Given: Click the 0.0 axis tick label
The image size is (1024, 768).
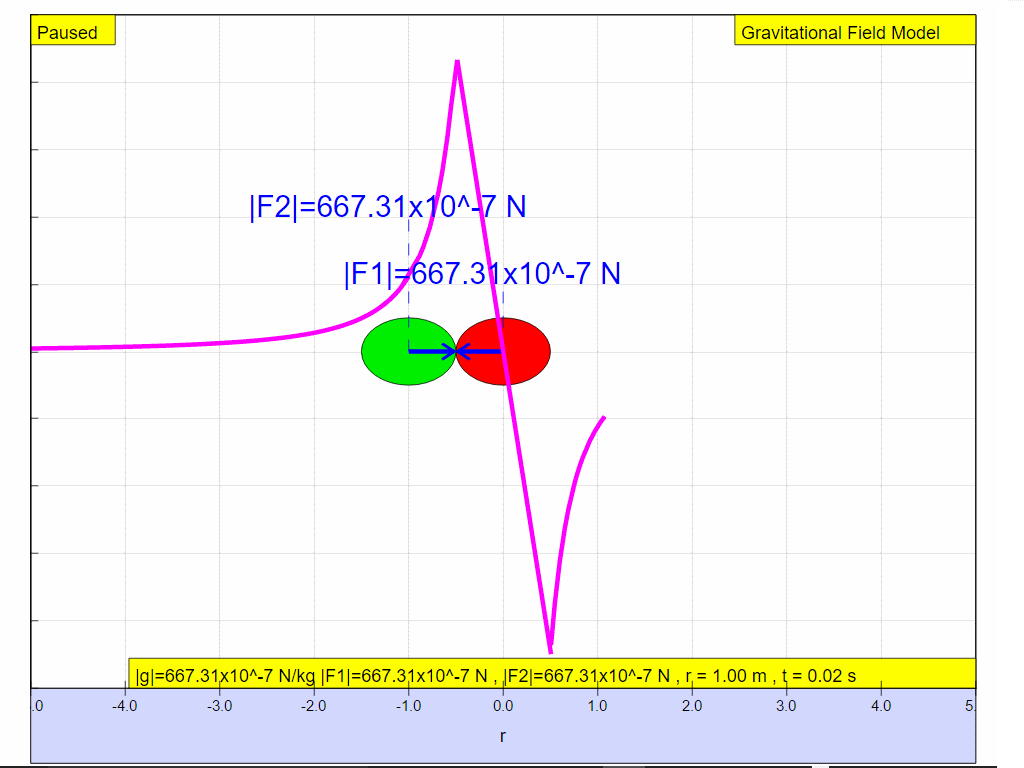Looking at the screenshot, I should (502, 706).
